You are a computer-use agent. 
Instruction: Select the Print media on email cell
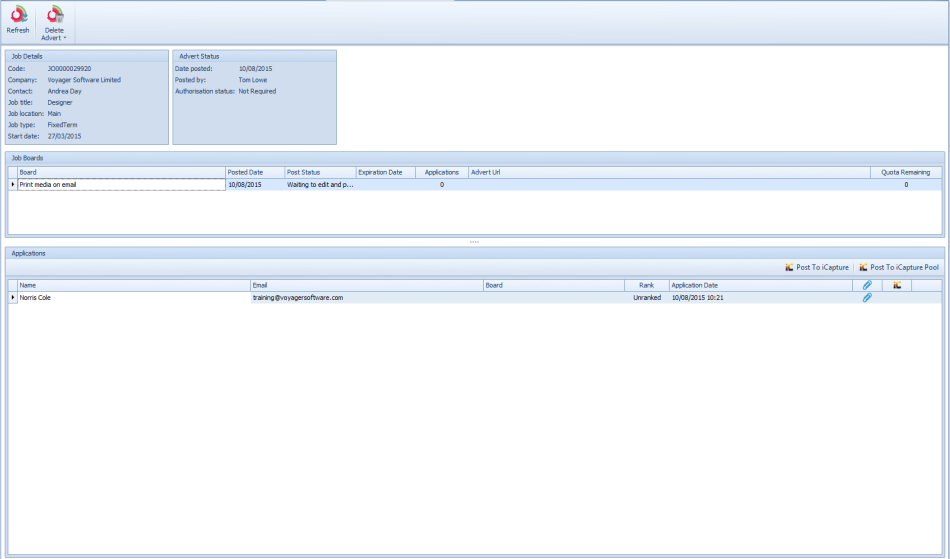point(121,185)
